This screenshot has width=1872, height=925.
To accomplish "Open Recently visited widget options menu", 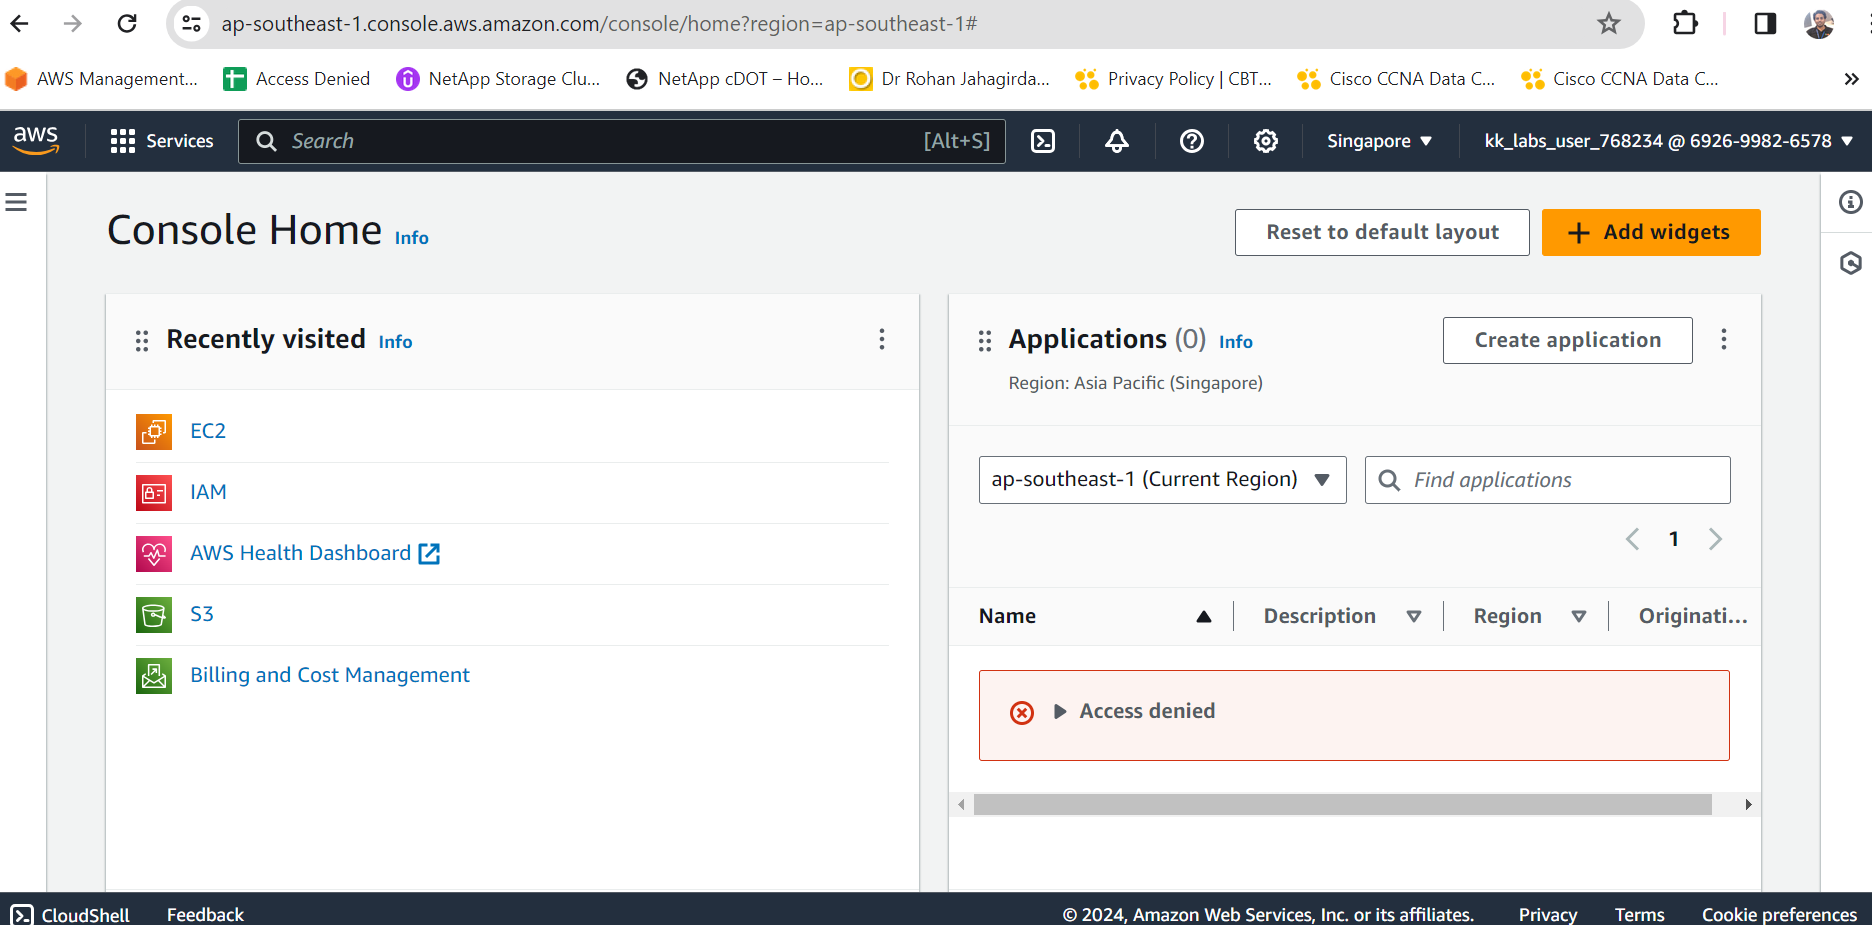I will 881,339.
